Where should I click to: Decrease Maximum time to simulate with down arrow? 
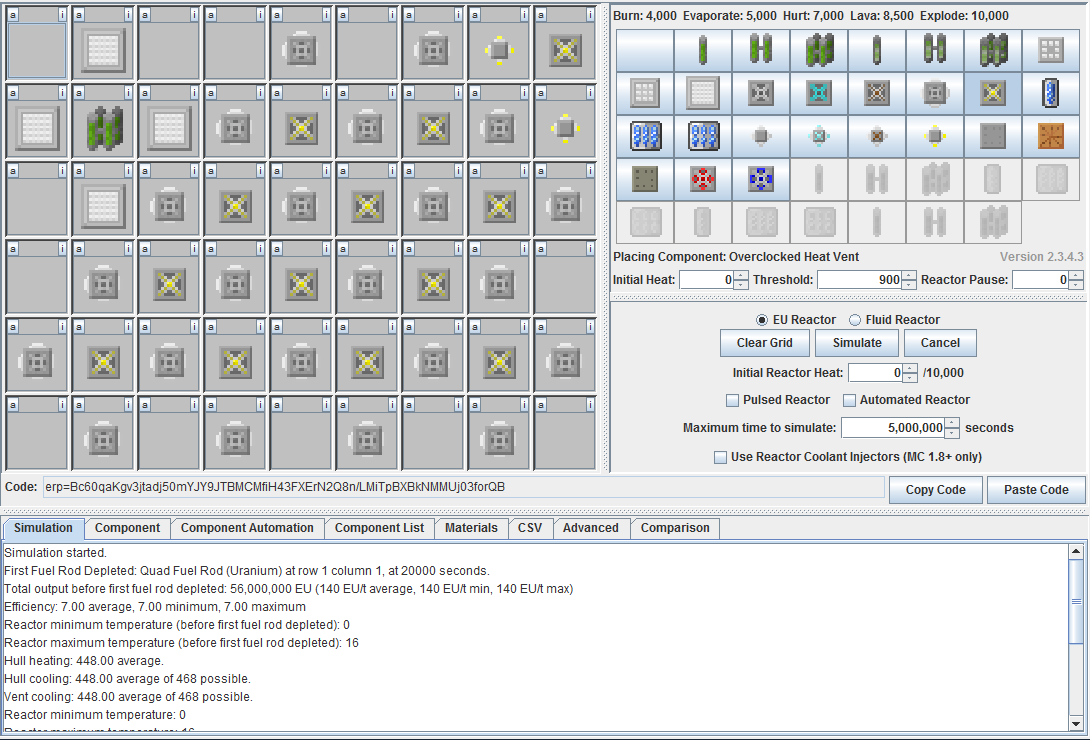[x=952, y=433]
